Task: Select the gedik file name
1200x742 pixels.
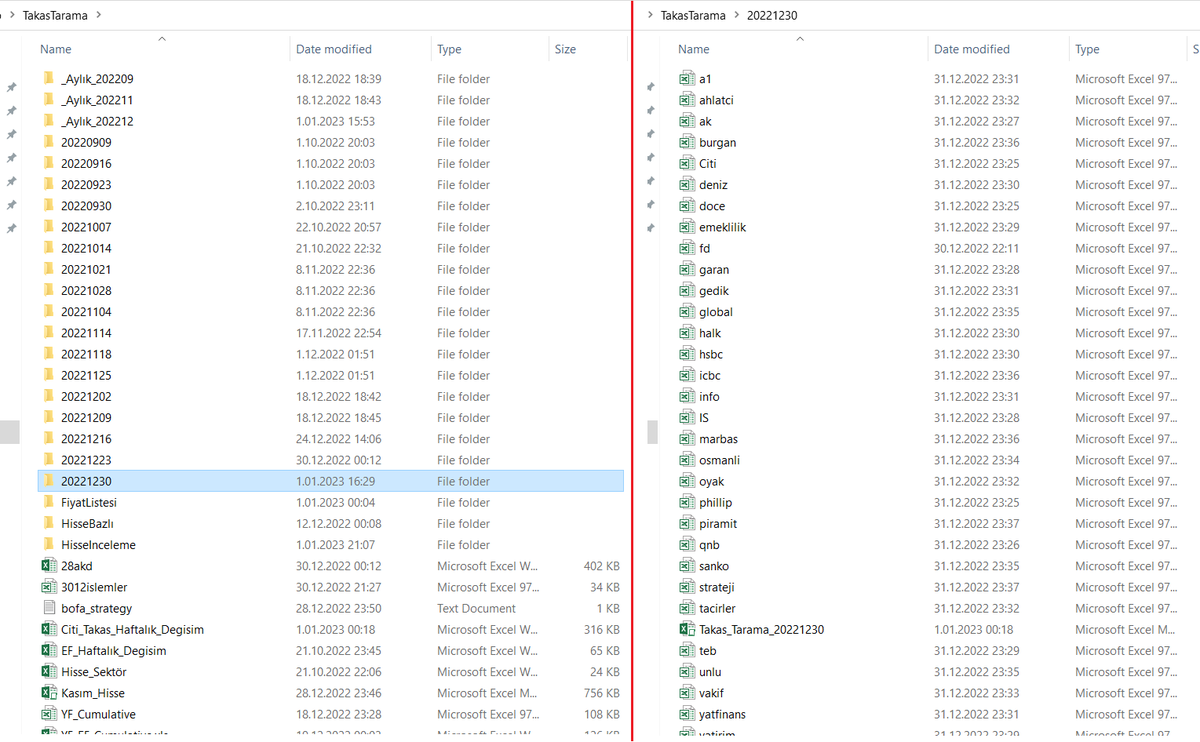Action: (714, 291)
